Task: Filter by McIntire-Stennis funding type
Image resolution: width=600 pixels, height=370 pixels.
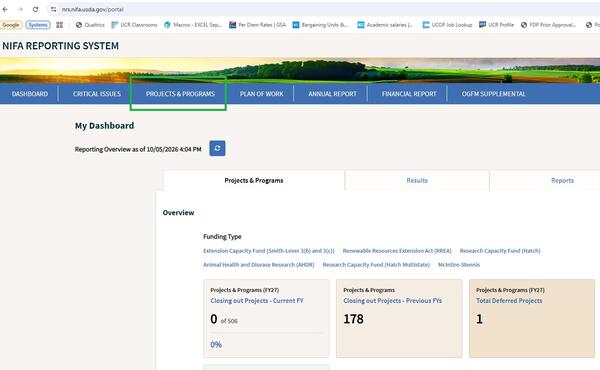Action: 459,264
